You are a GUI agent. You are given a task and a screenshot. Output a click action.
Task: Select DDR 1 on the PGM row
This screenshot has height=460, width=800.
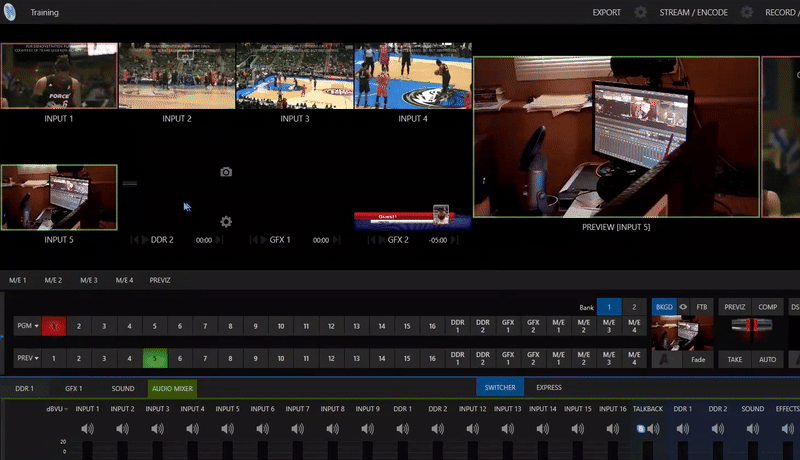point(458,326)
